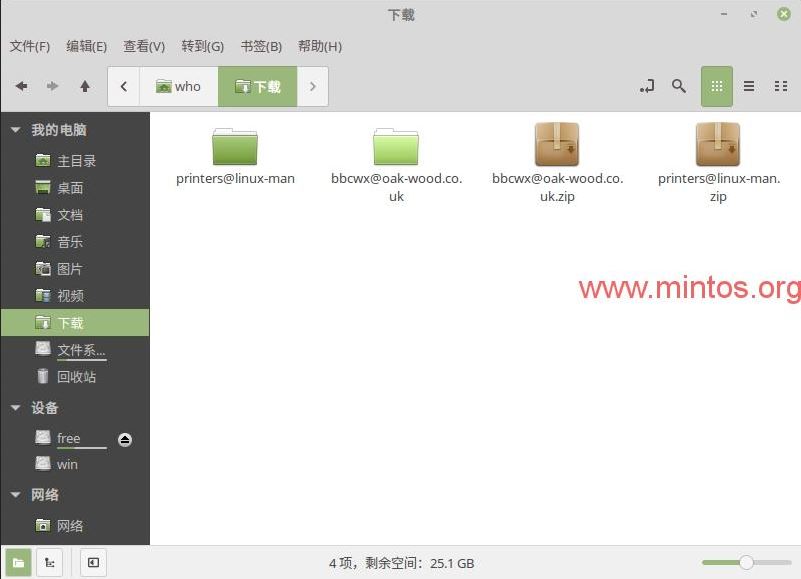Screen dimensions: 801x579
Task: Collapse the 网络 section in sidebar
Action: click(x=15, y=495)
